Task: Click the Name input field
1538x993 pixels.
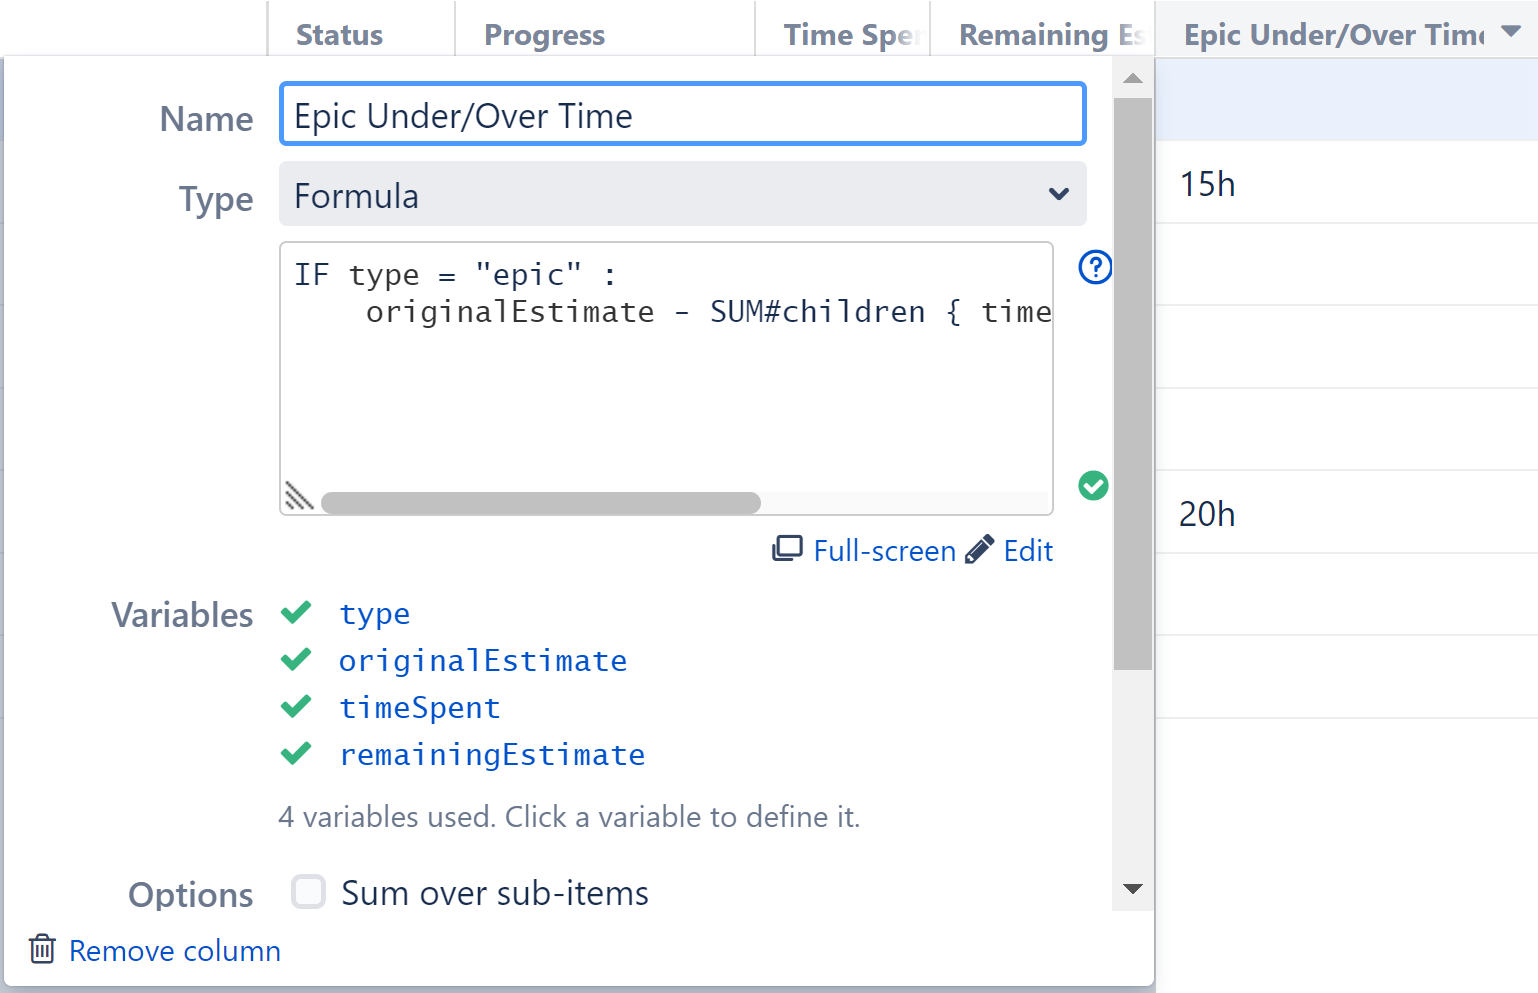Action: point(682,114)
